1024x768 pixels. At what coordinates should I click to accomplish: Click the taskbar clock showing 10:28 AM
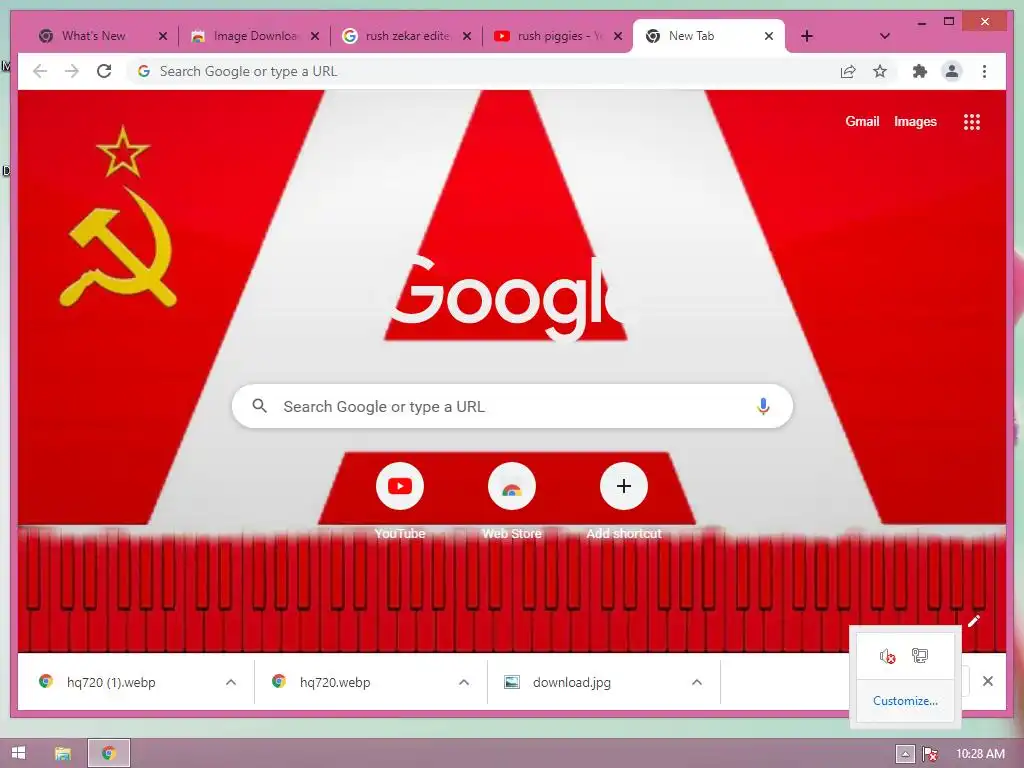(x=980, y=754)
